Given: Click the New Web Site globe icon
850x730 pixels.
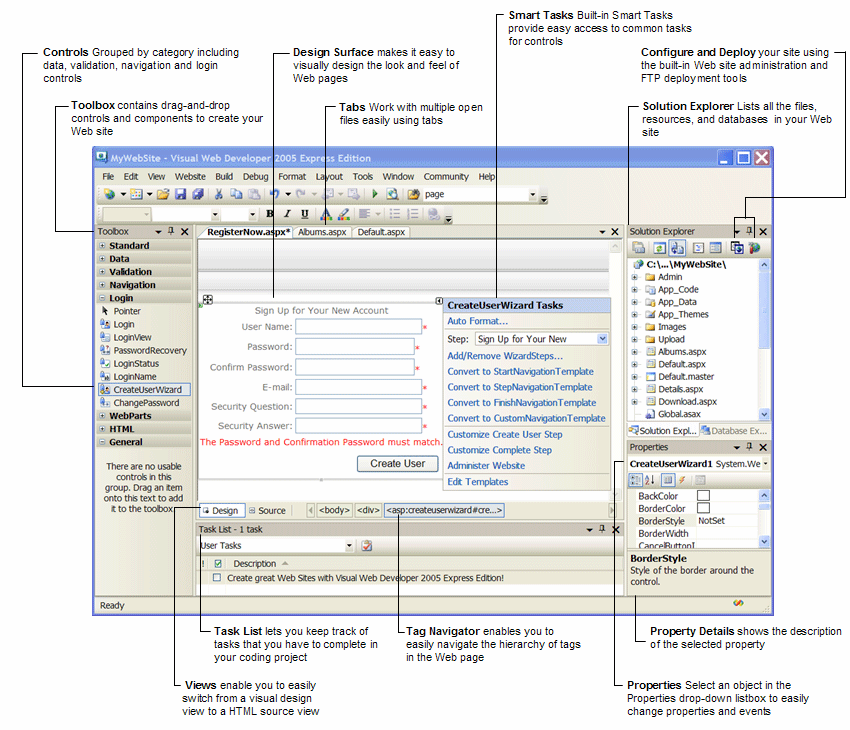Looking at the screenshot, I should [110, 194].
